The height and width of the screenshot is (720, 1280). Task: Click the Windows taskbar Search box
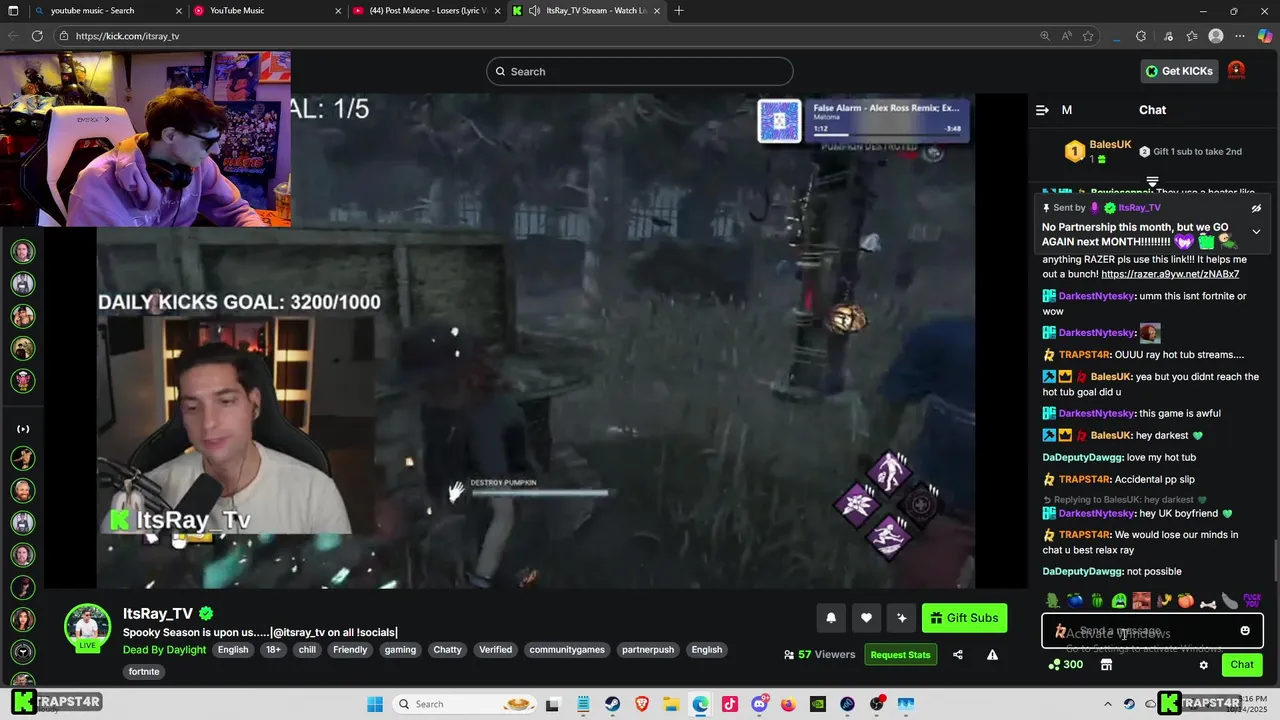coord(463,704)
